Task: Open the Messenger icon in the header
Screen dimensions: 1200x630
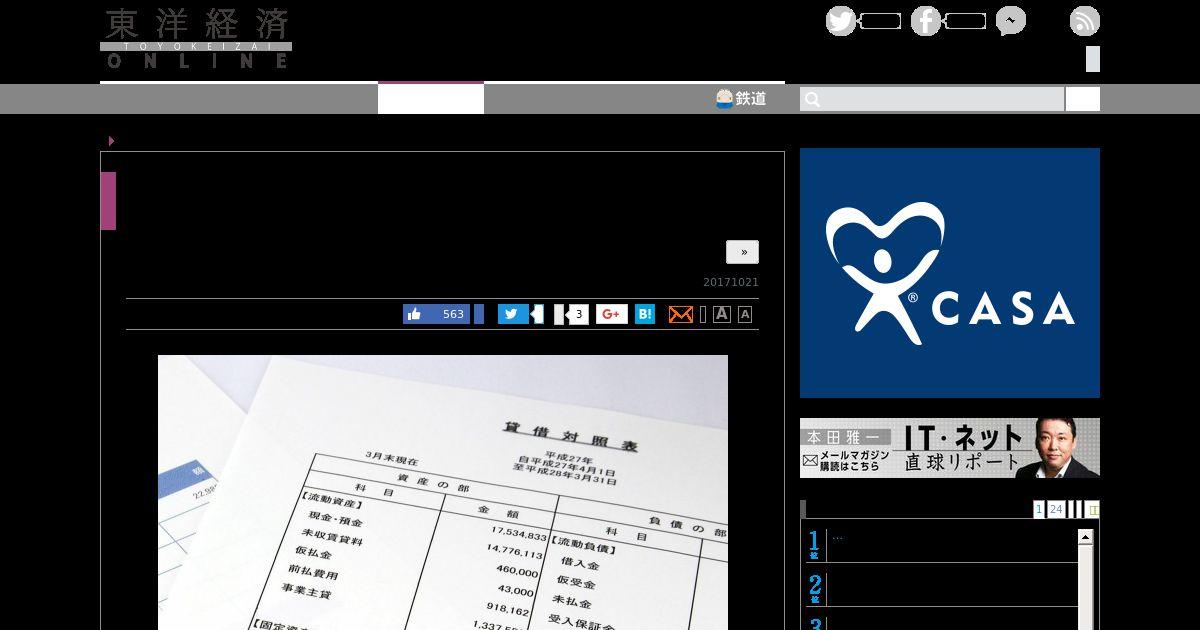Action: tap(1010, 21)
